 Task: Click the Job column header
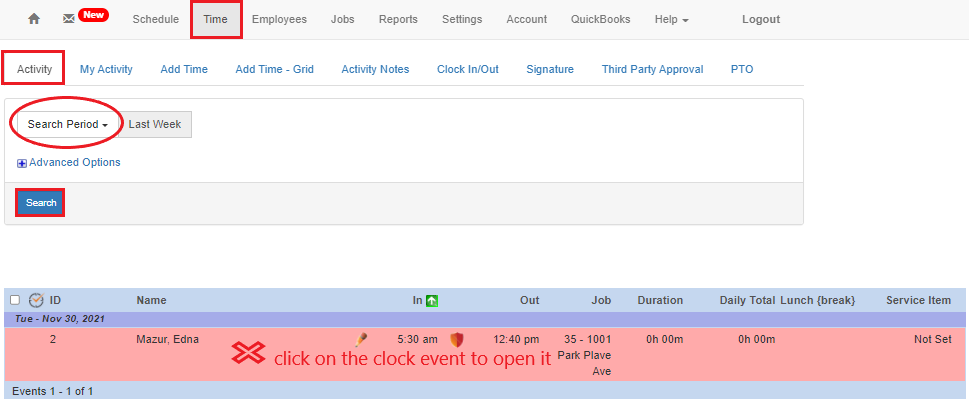point(601,300)
